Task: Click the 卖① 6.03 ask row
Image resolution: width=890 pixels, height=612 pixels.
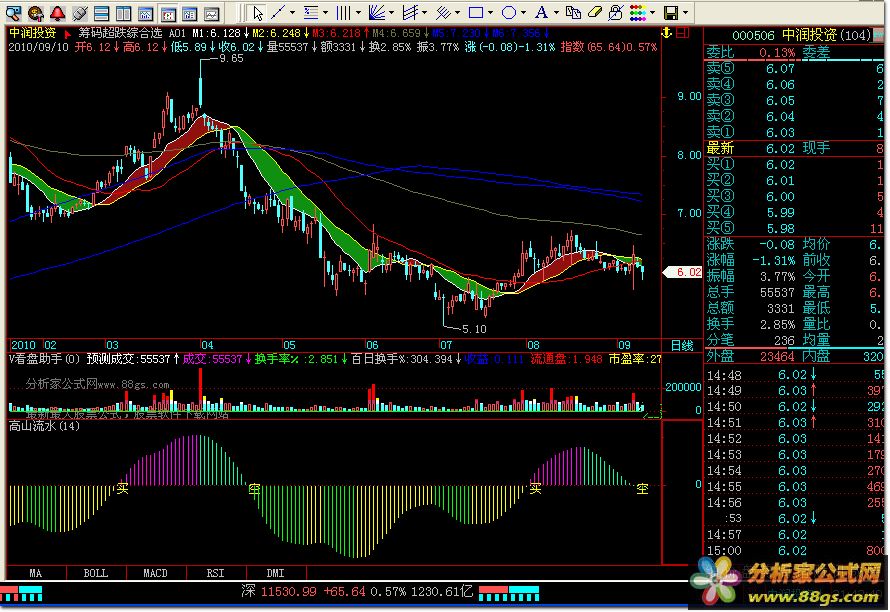Action: tap(795, 132)
